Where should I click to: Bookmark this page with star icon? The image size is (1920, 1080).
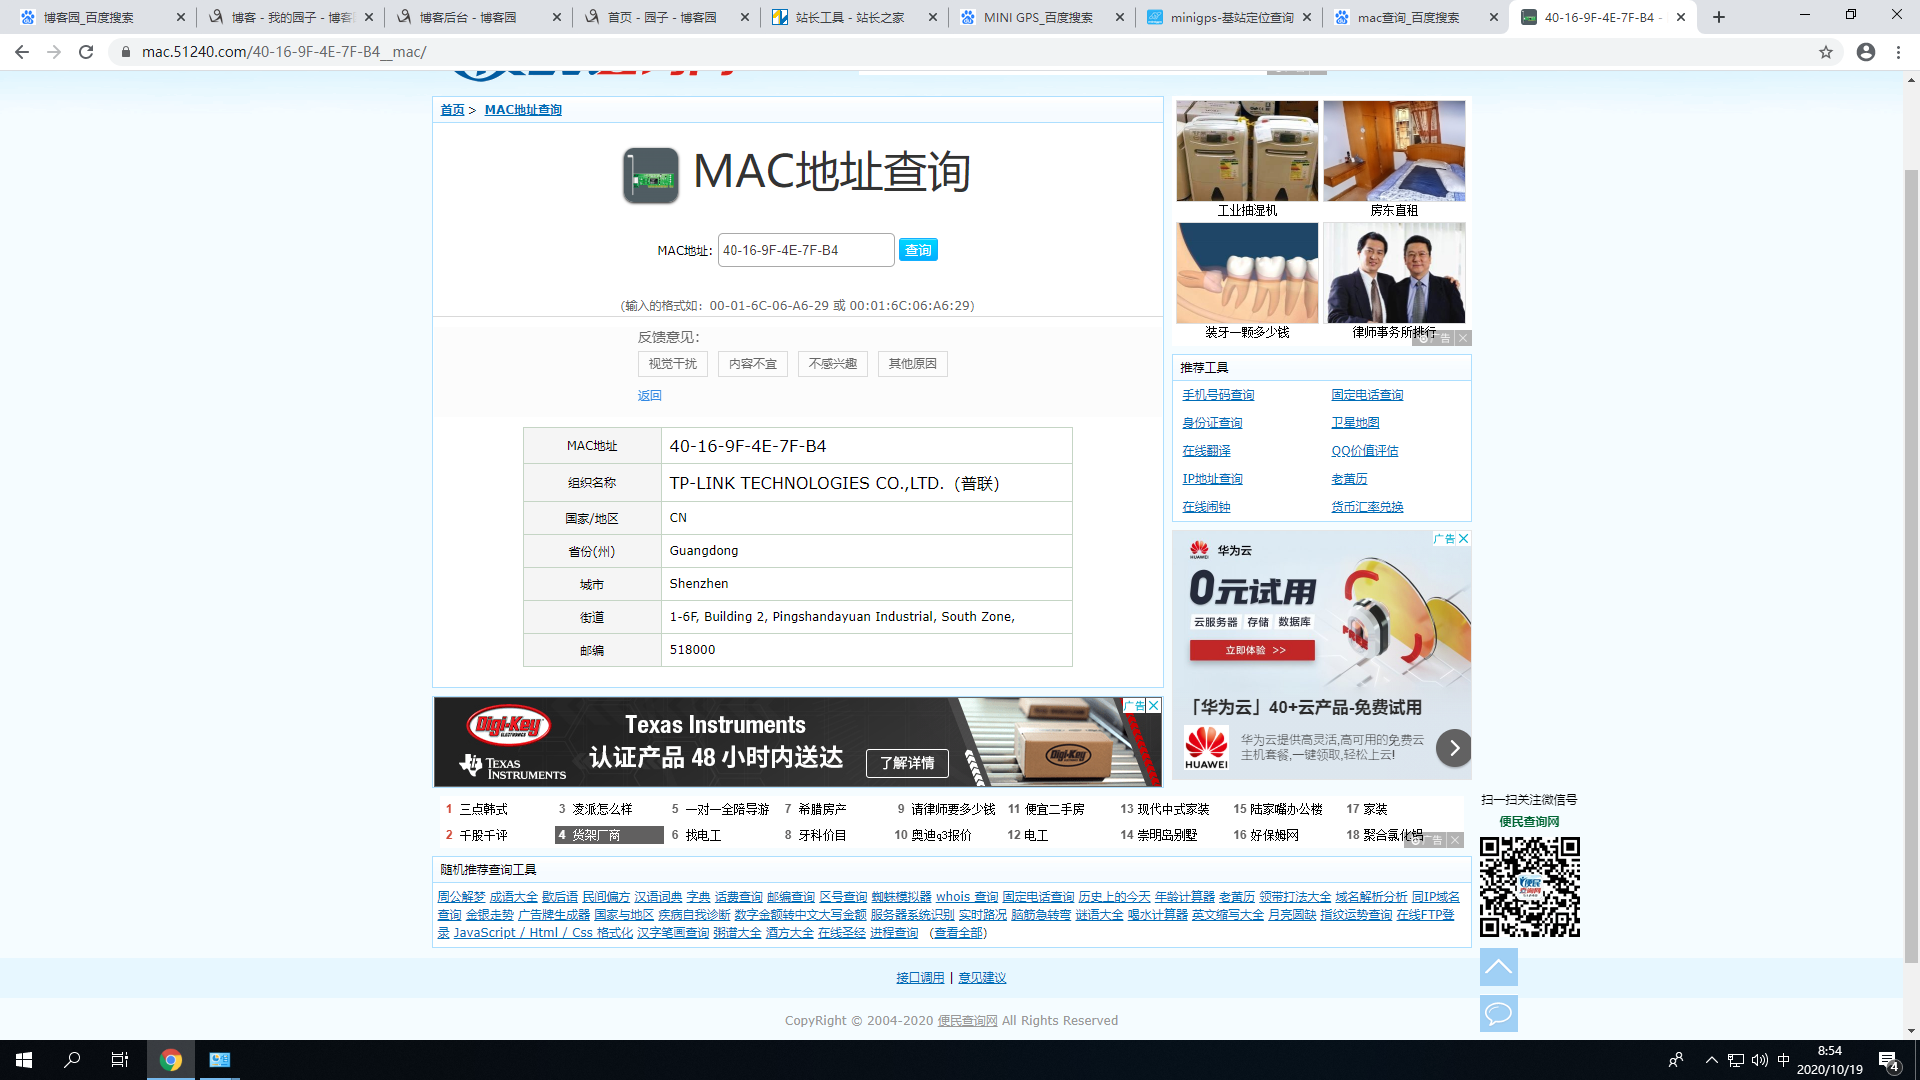click(x=1826, y=52)
